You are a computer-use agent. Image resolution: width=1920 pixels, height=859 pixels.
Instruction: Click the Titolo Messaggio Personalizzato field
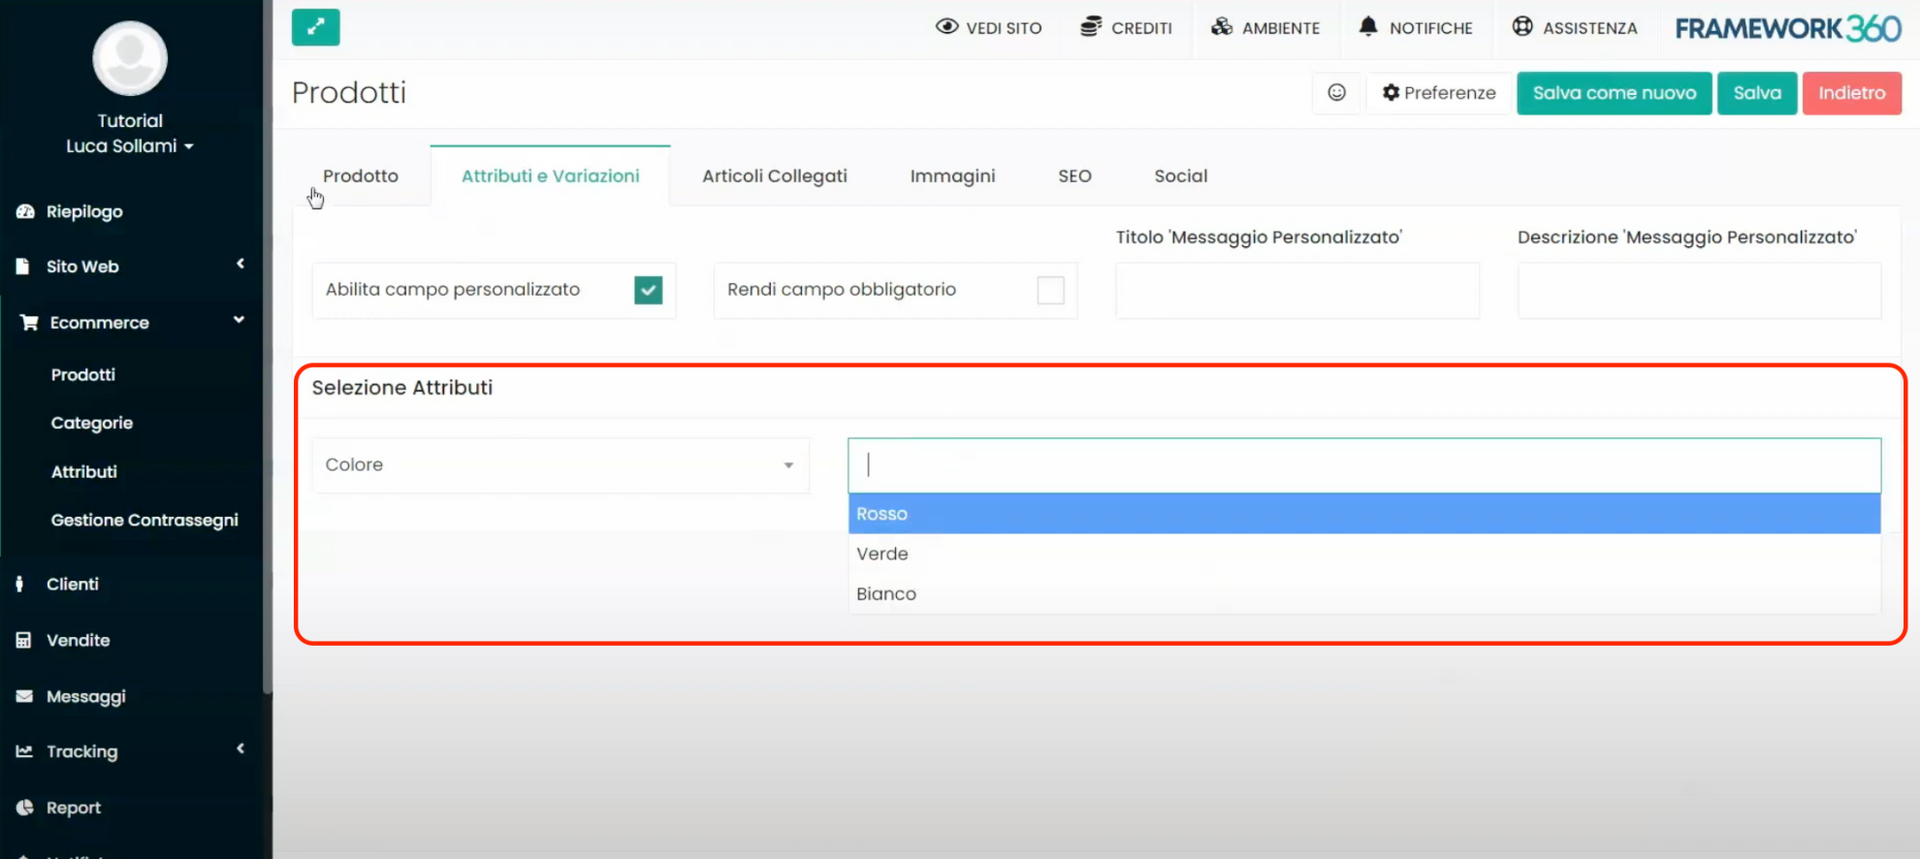(x=1297, y=291)
